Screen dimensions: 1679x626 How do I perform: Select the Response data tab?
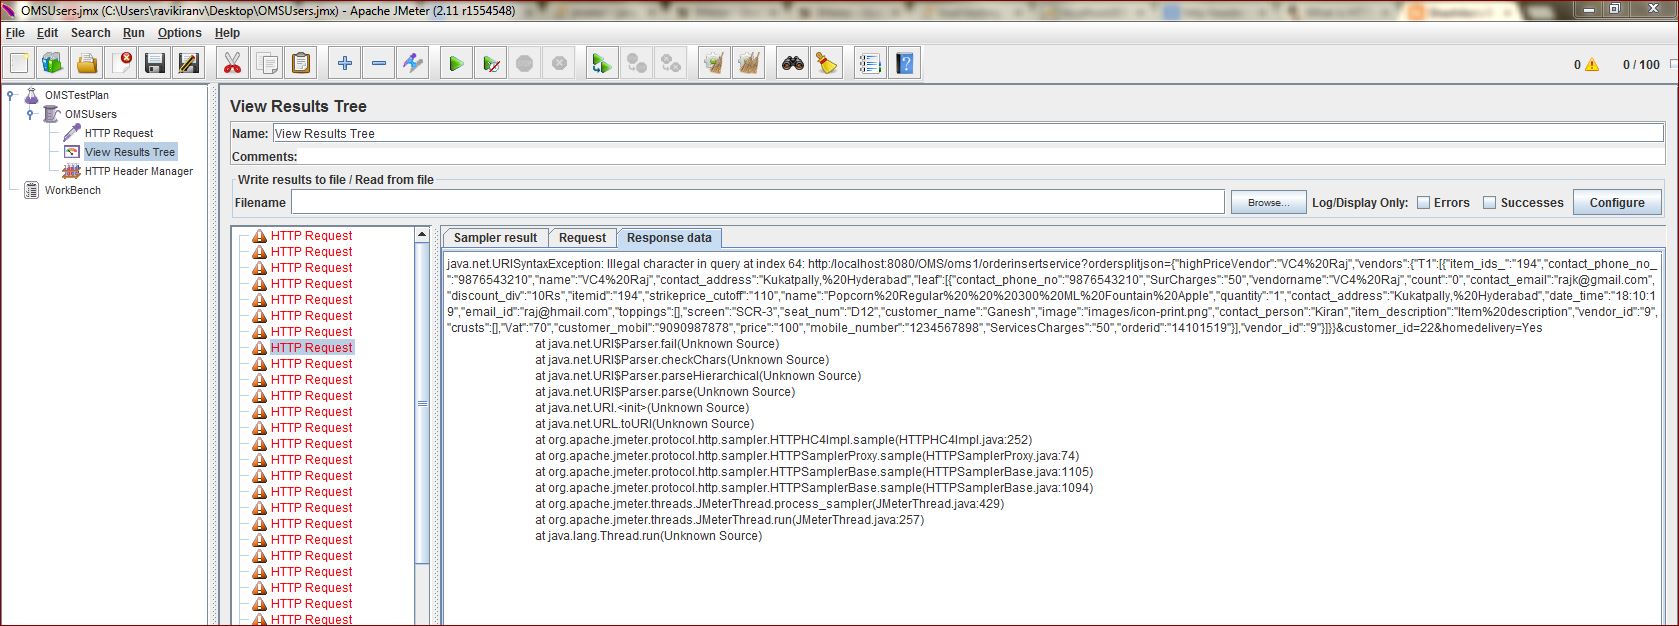(x=669, y=238)
